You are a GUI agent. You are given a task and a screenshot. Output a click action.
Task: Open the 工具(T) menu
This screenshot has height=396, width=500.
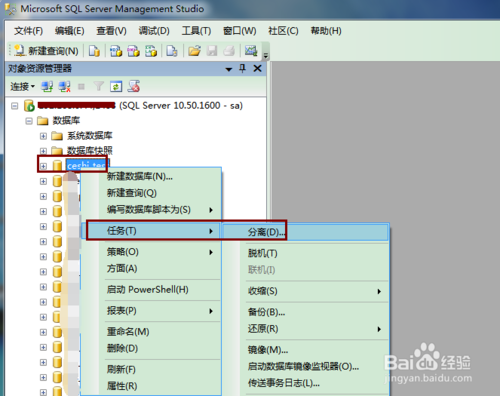coord(196,31)
